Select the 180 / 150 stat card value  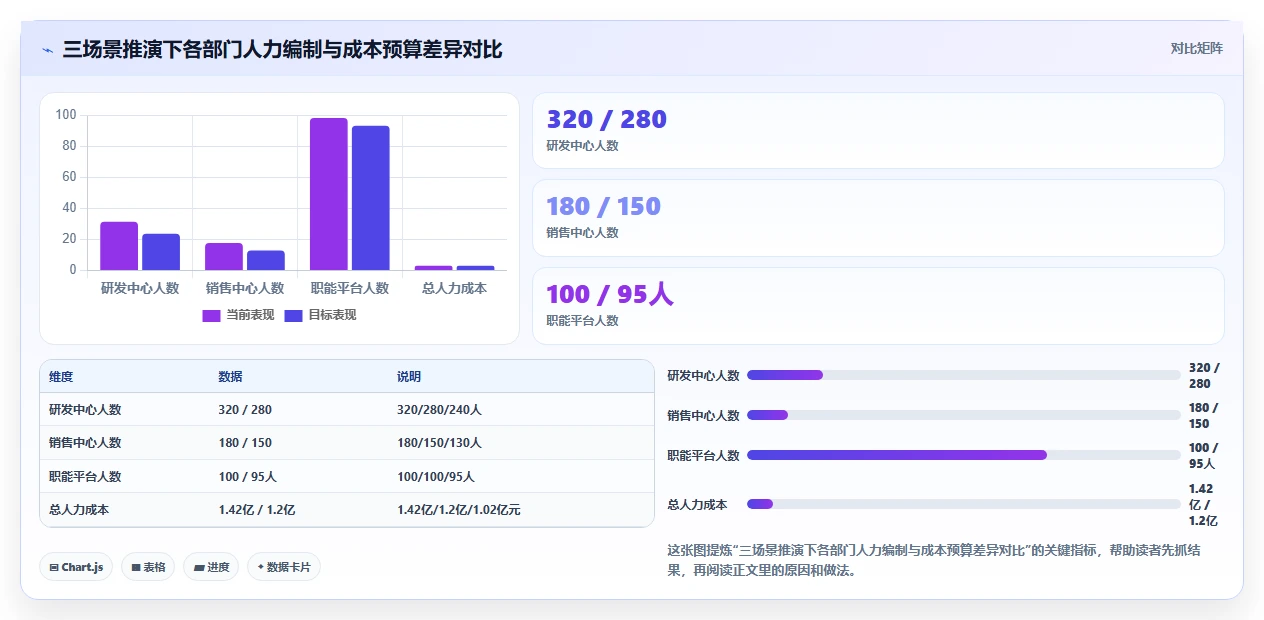(x=603, y=207)
